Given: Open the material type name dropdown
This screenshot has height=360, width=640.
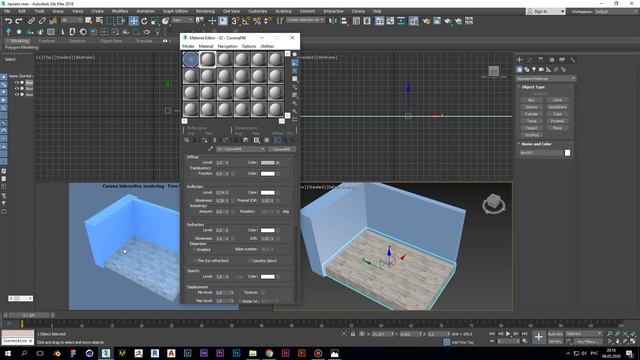Looking at the screenshot, I should point(240,149).
